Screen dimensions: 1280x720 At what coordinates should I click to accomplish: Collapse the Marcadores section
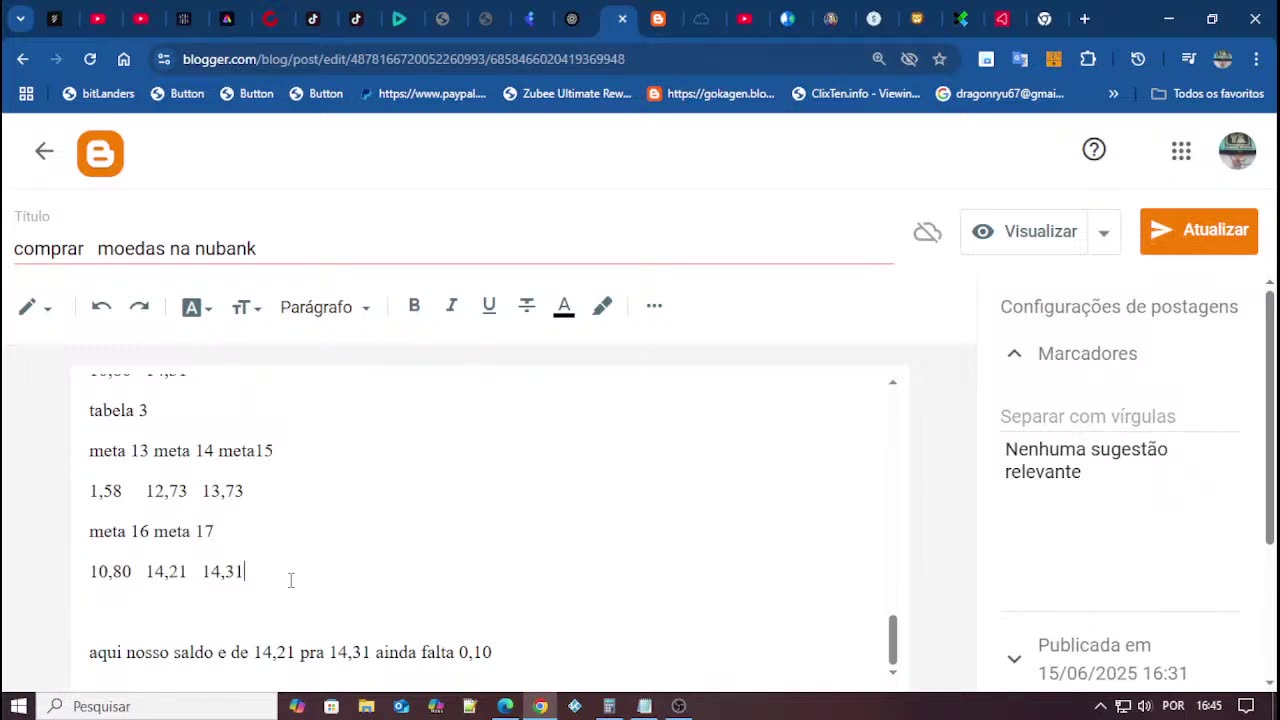tap(1014, 354)
